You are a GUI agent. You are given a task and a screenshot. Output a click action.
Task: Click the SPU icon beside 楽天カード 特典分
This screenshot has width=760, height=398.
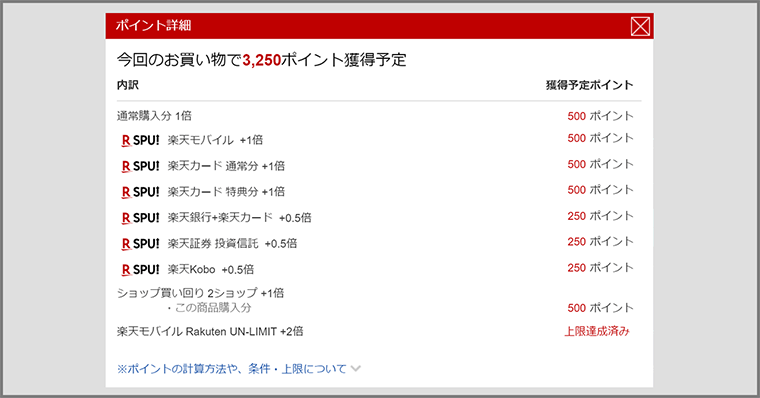pyautogui.click(x=140, y=192)
